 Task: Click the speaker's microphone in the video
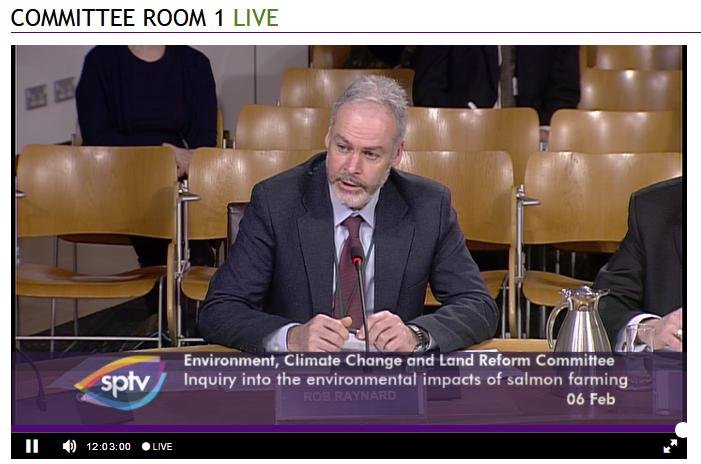tap(359, 291)
